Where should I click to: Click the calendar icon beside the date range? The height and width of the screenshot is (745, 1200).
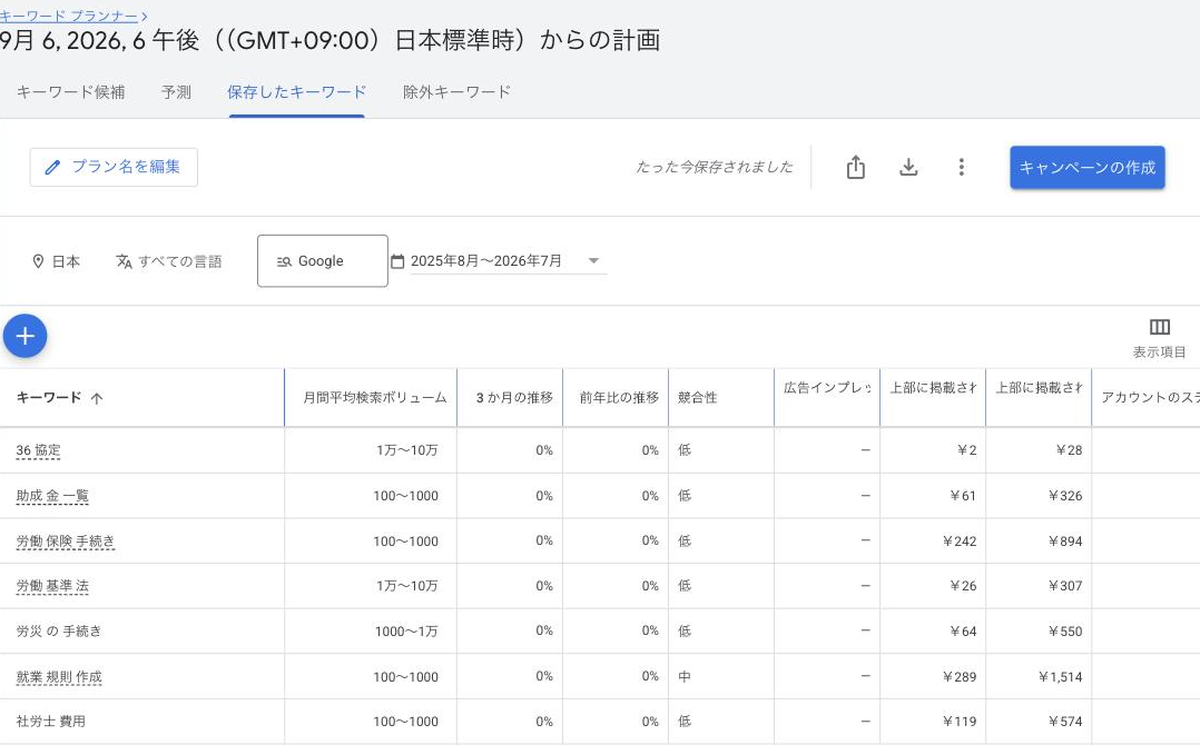(x=397, y=261)
